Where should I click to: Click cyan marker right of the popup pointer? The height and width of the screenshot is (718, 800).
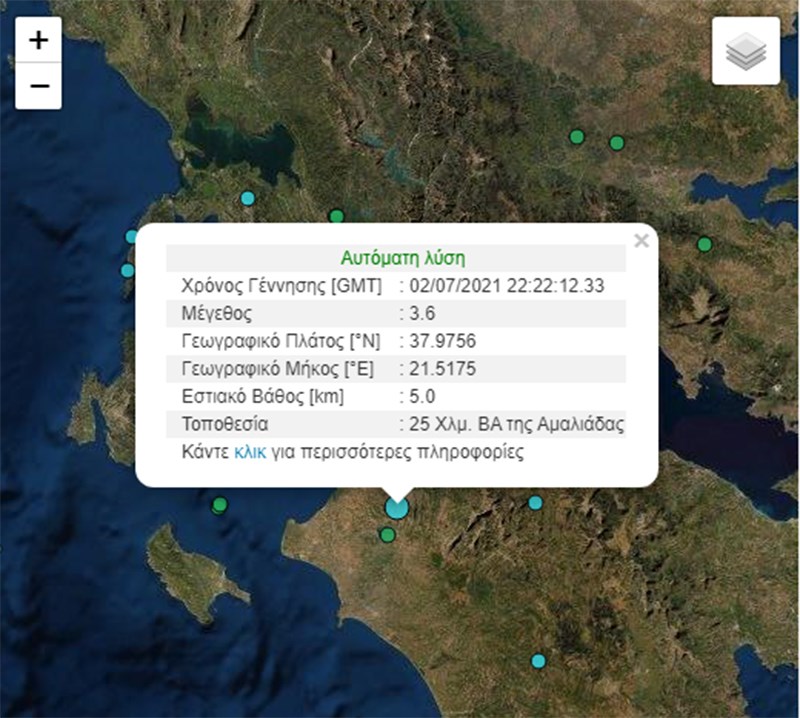pyautogui.click(x=535, y=503)
